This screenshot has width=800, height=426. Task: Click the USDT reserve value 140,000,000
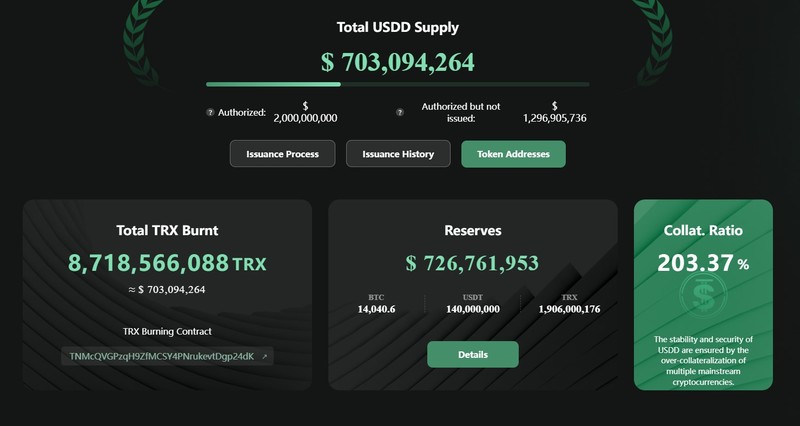pyautogui.click(x=473, y=309)
